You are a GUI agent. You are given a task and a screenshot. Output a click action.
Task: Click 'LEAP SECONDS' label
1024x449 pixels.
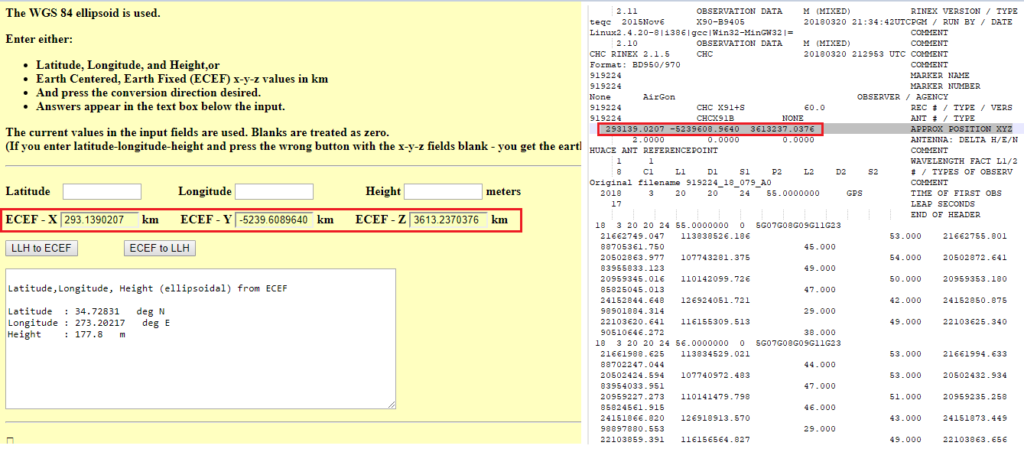942,204
